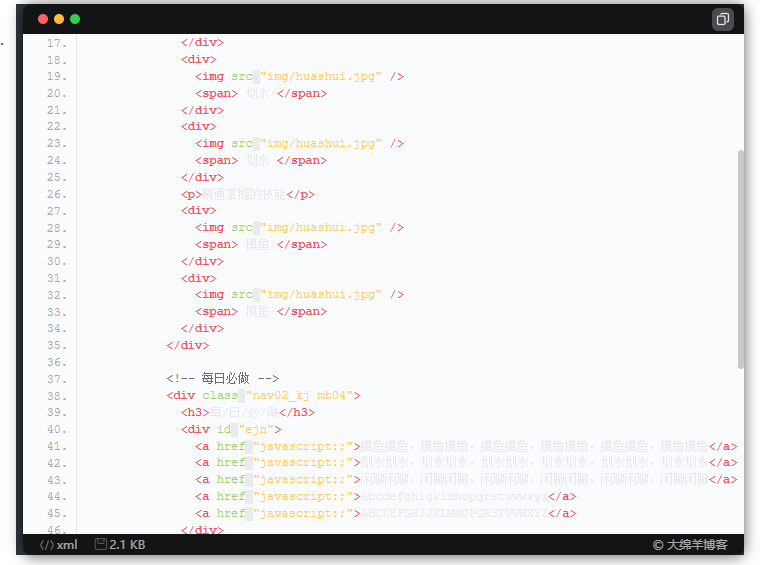Click the yellow dot in code header
Screen dimensions: 769x565
(x=59, y=19)
